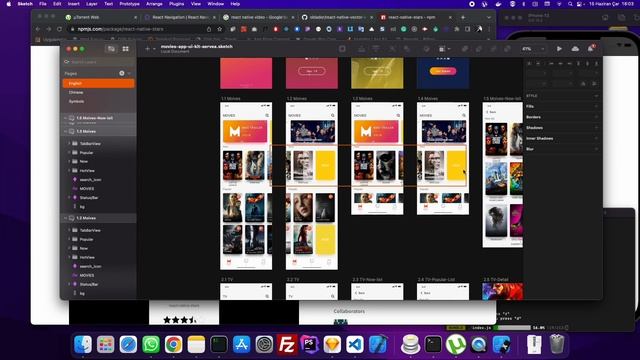Open PhpStorm from the Dock

[310, 344]
